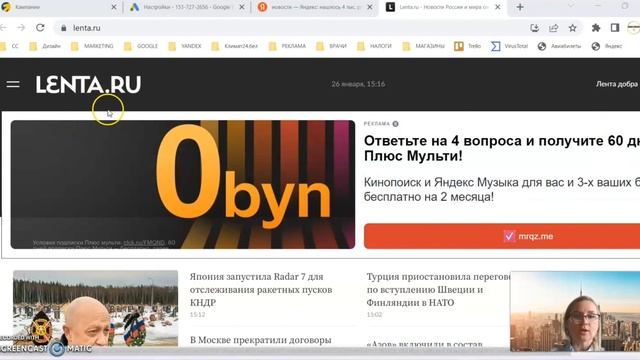Open YANDEX bookmarks folder
640x360 pixels.
click(x=185, y=46)
